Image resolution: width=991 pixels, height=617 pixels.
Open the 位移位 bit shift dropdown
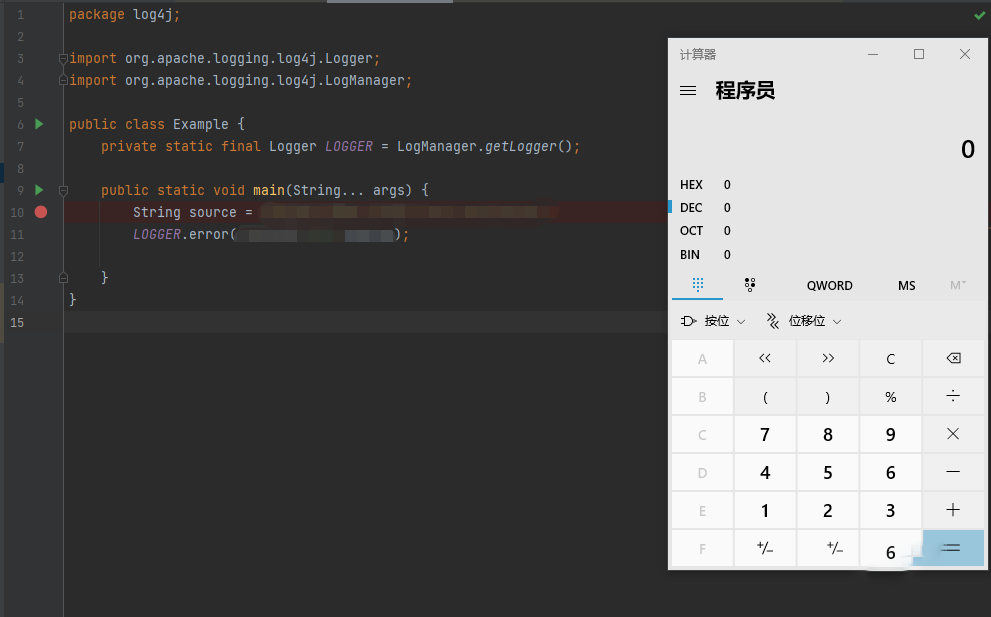(804, 321)
